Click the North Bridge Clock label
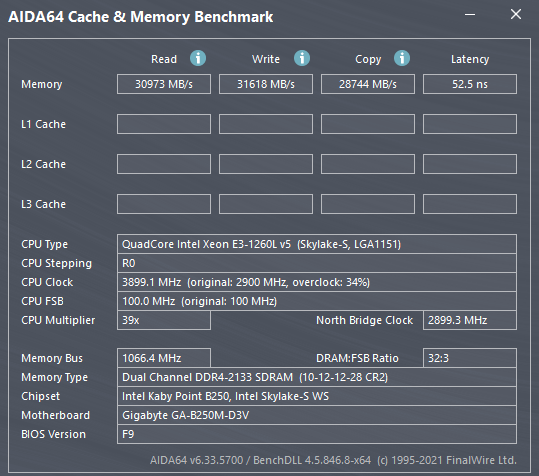This screenshot has height=476, width=539. pos(364,320)
